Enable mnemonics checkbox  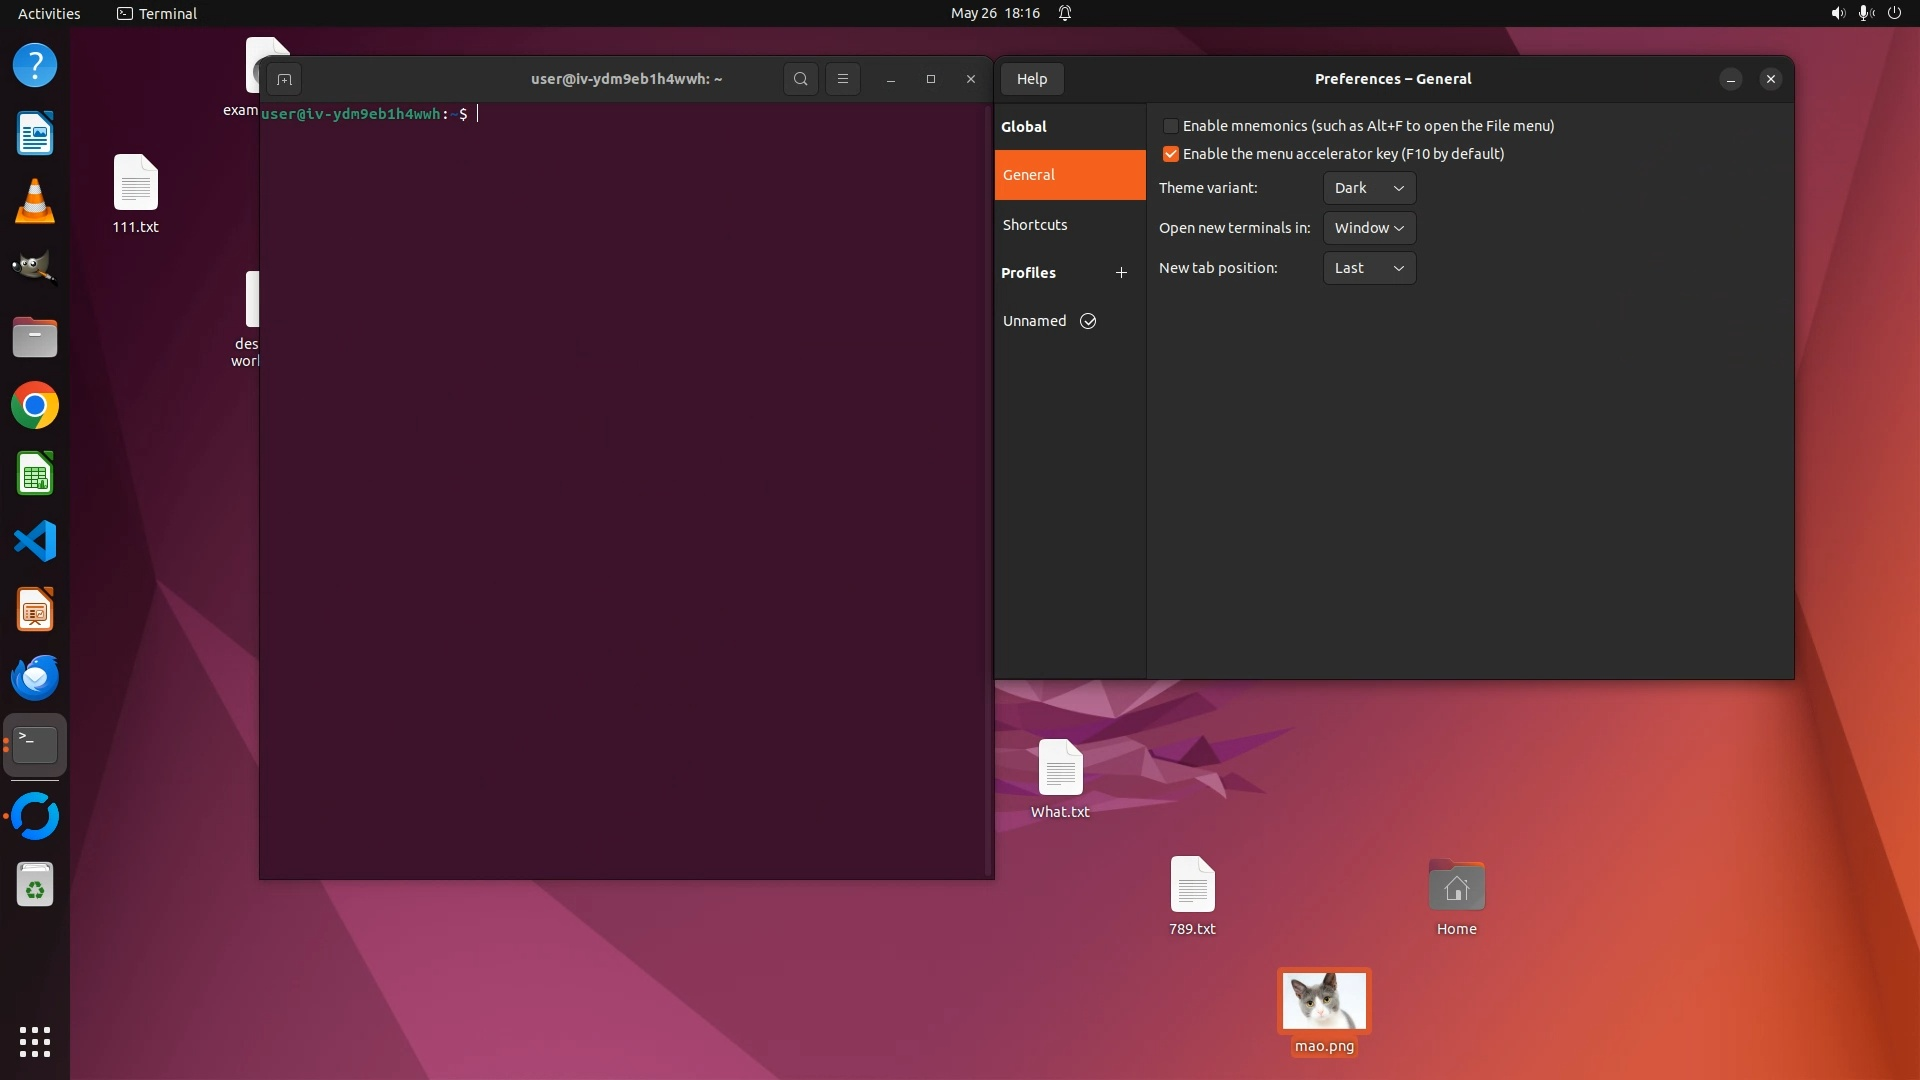[x=1170, y=126]
